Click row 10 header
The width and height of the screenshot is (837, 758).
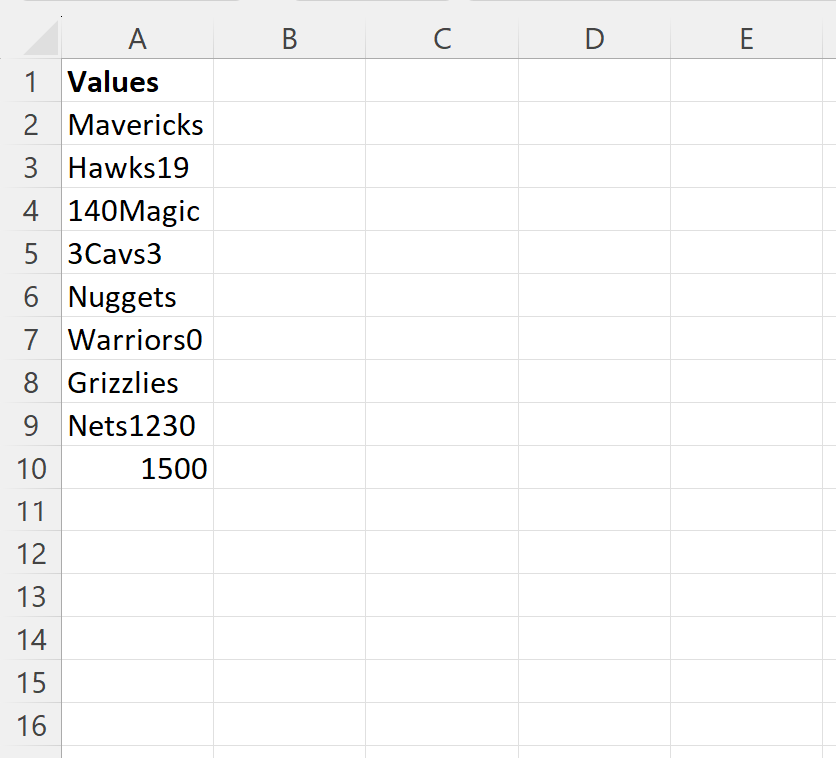click(31, 469)
